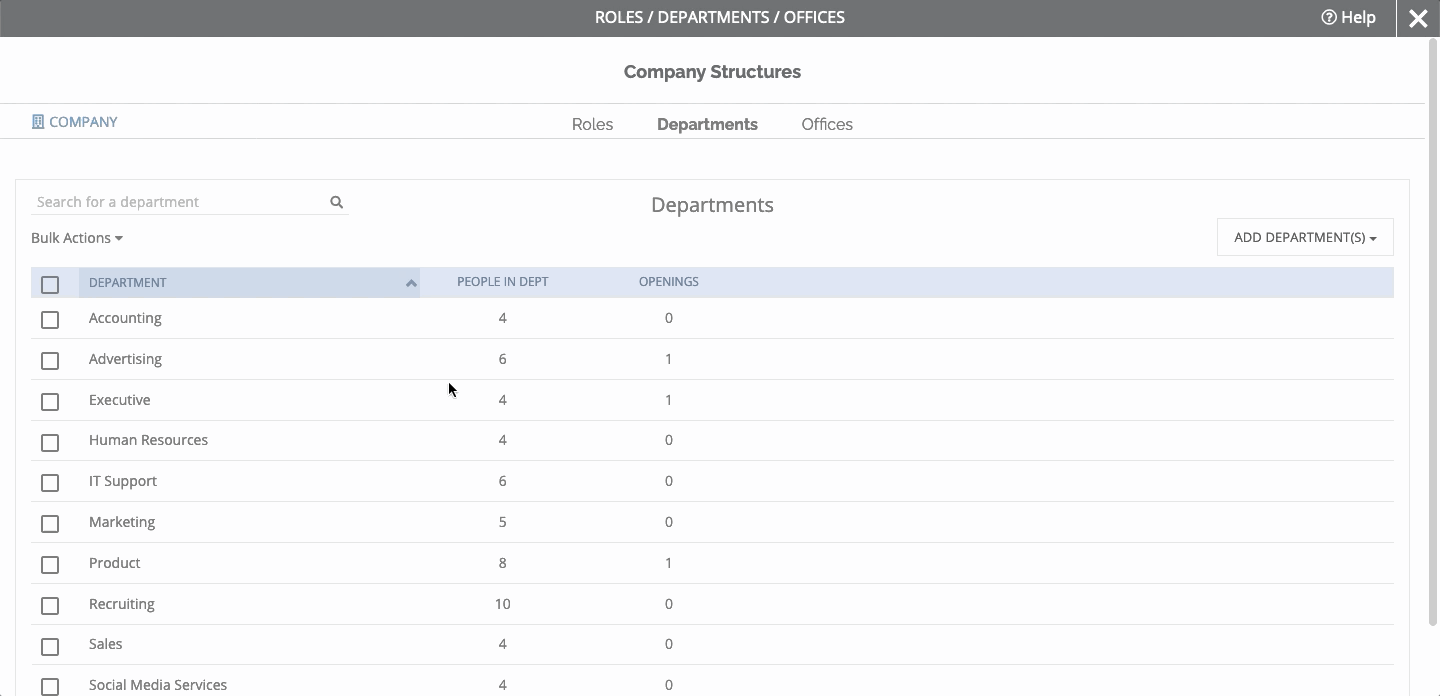
Task: Open the Human Resources department
Action: (x=148, y=440)
